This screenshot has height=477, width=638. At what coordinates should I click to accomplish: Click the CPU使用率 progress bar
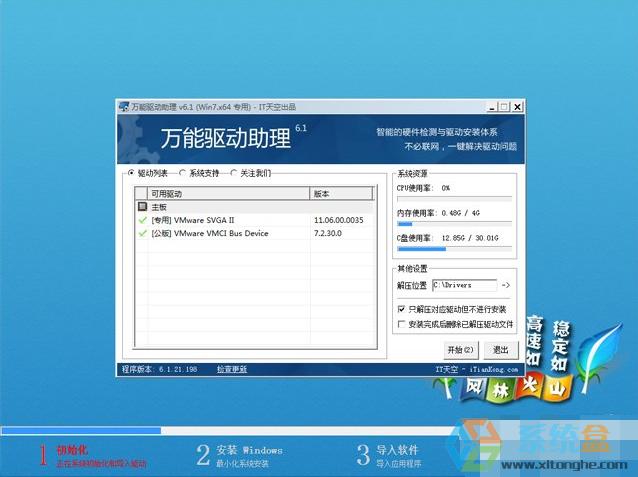(x=454, y=199)
